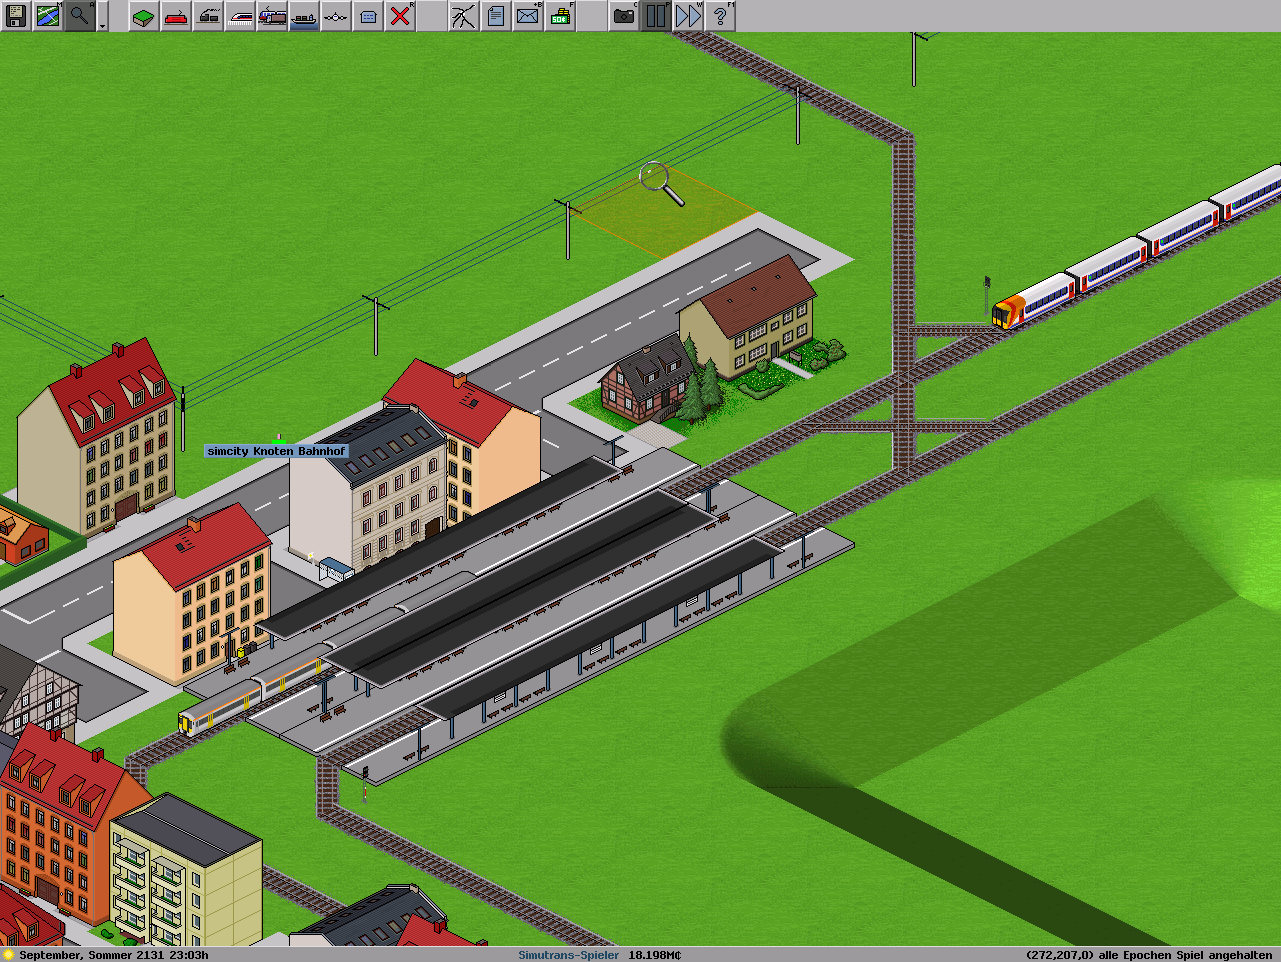Open the save/load game options icon
This screenshot has height=962, width=1281.
16,16
